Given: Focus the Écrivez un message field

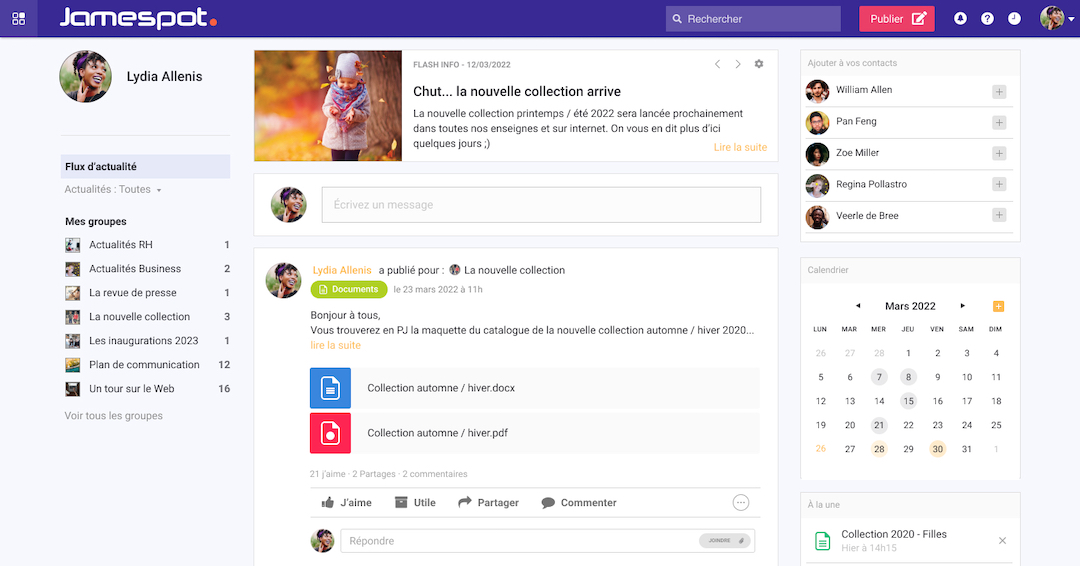Looking at the screenshot, I should point(540,205).
